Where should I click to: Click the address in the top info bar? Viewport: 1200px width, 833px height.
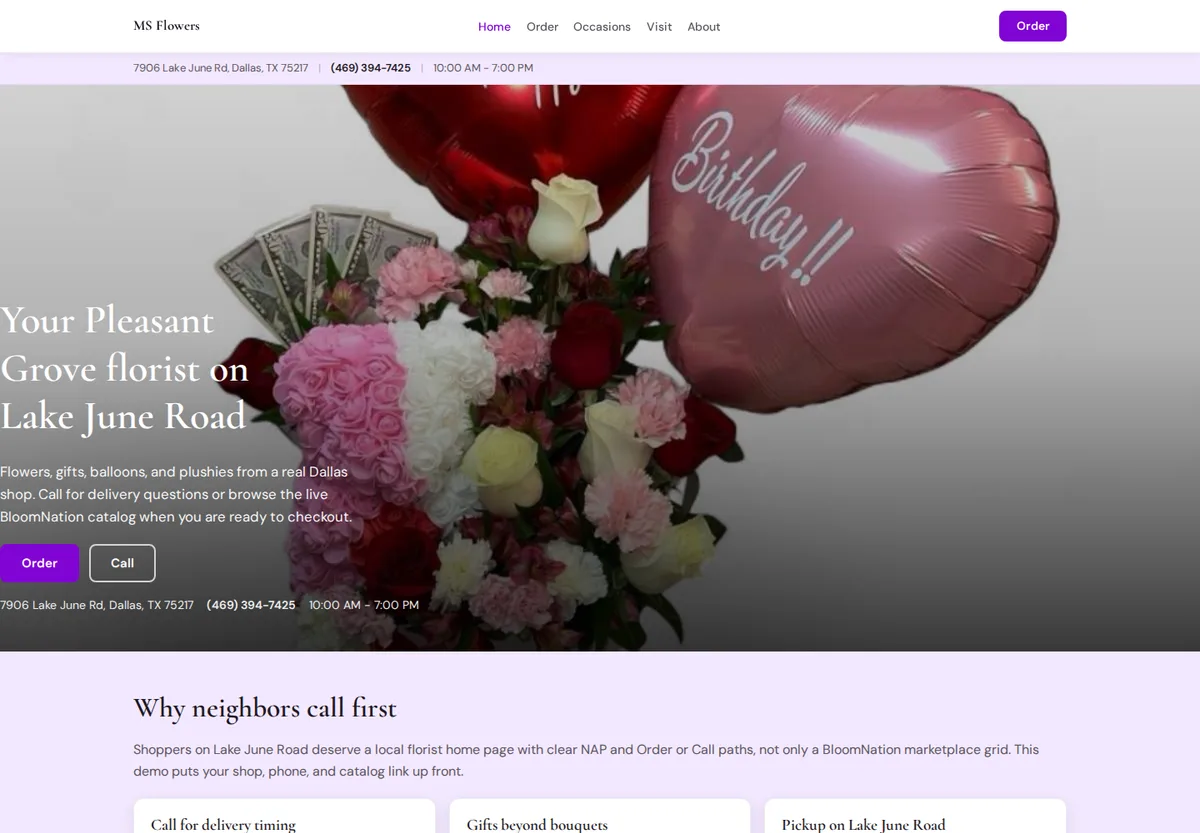pos(221,68)
